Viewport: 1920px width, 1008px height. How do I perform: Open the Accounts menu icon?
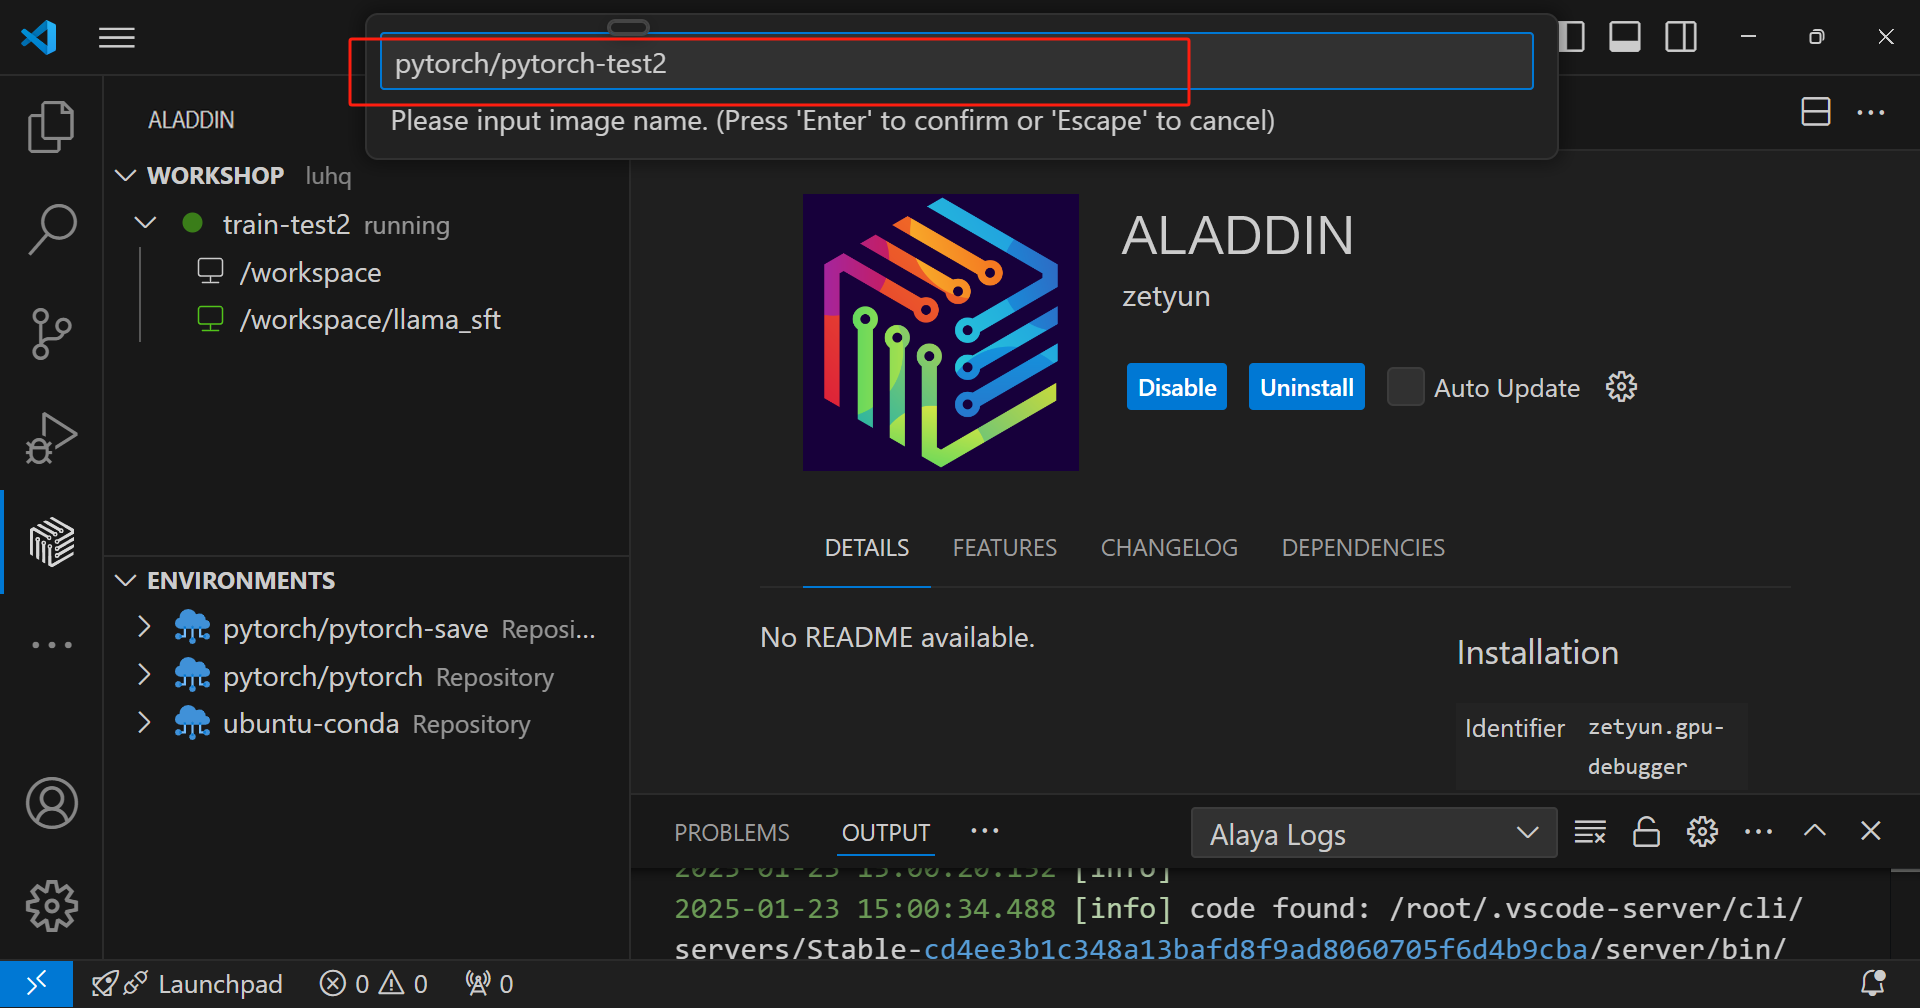pos(51,803)
